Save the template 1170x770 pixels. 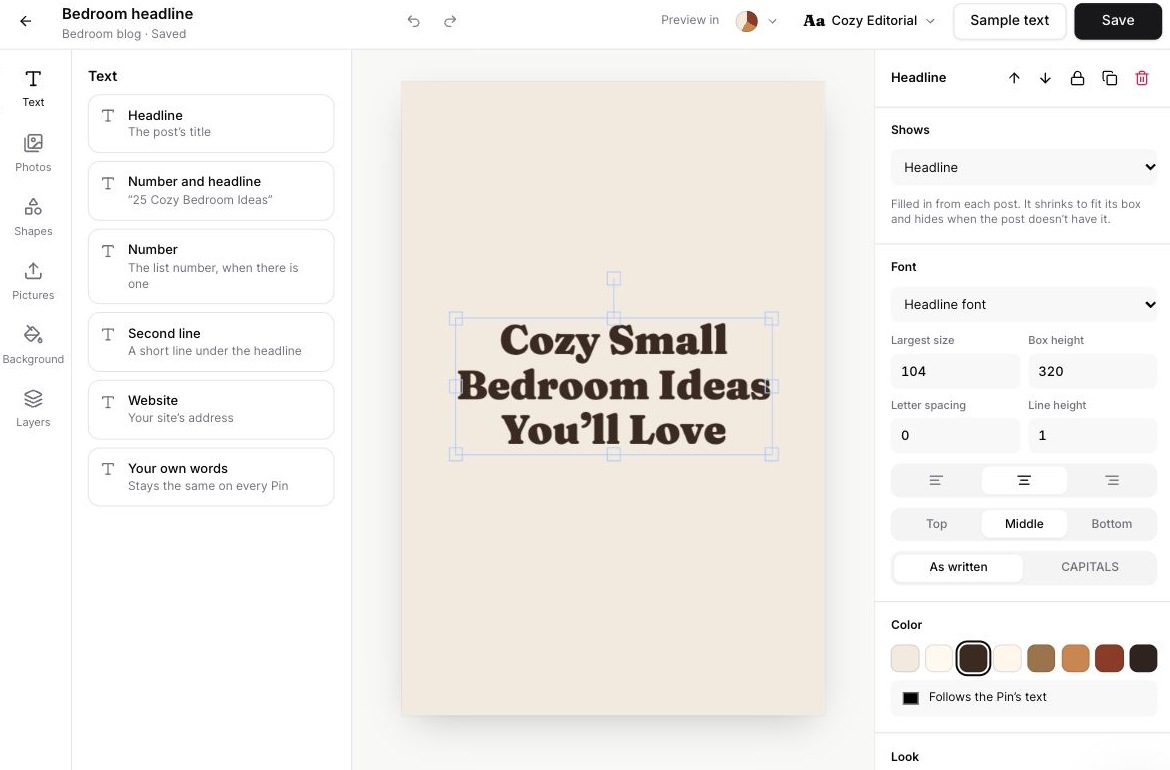[x=1118, y=21]
